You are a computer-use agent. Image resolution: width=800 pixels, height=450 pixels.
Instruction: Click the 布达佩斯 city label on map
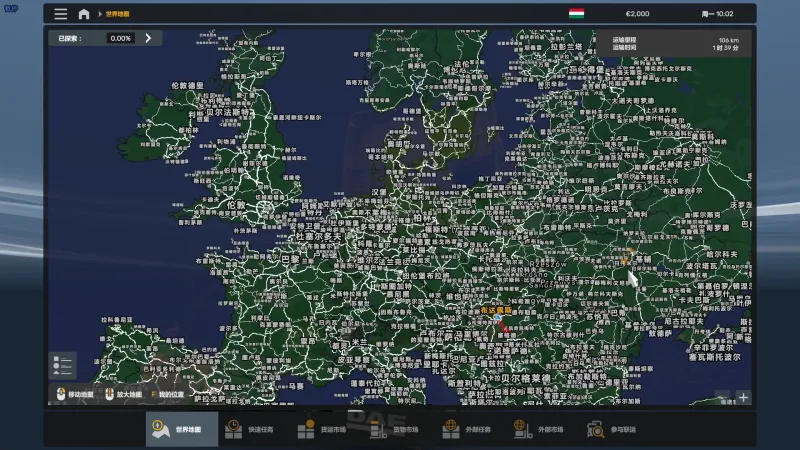[496, 310]
